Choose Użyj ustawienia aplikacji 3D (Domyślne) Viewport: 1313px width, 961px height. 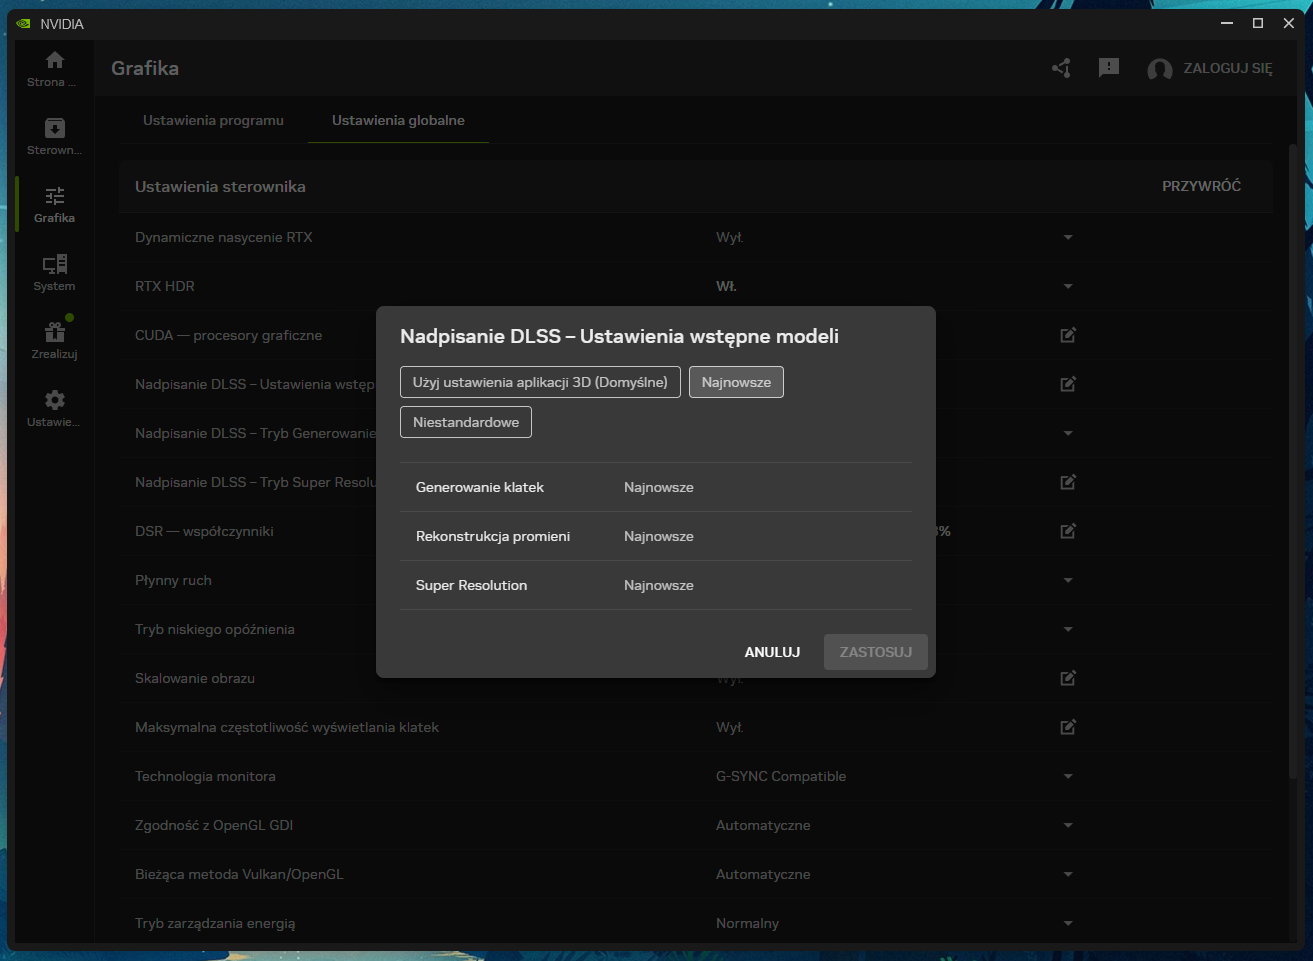click(540, 382)
